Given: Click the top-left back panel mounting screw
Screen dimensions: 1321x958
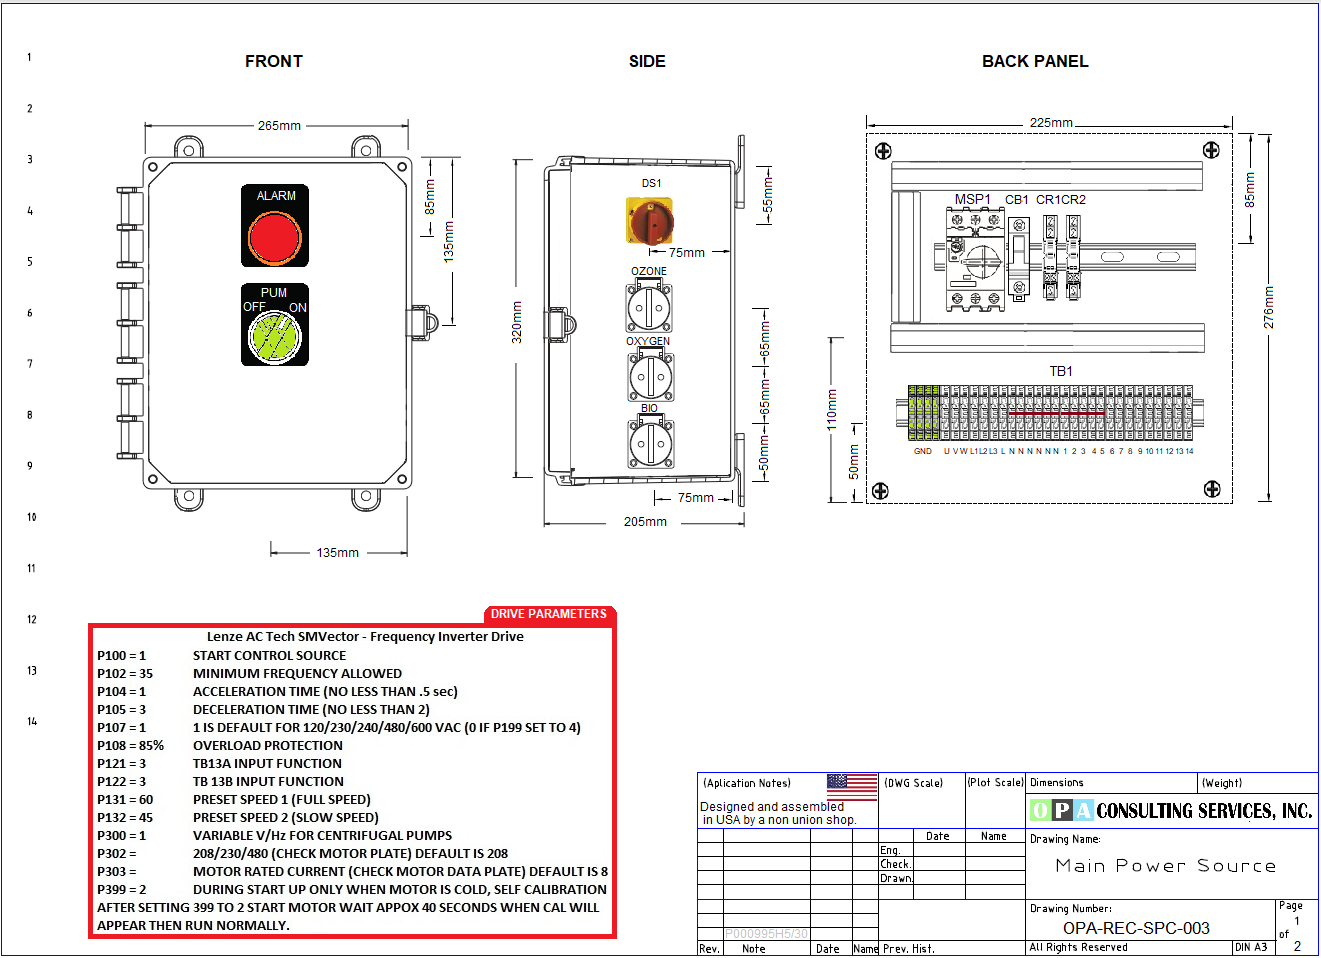Looking at the screenshot, I should pos(883,151).
